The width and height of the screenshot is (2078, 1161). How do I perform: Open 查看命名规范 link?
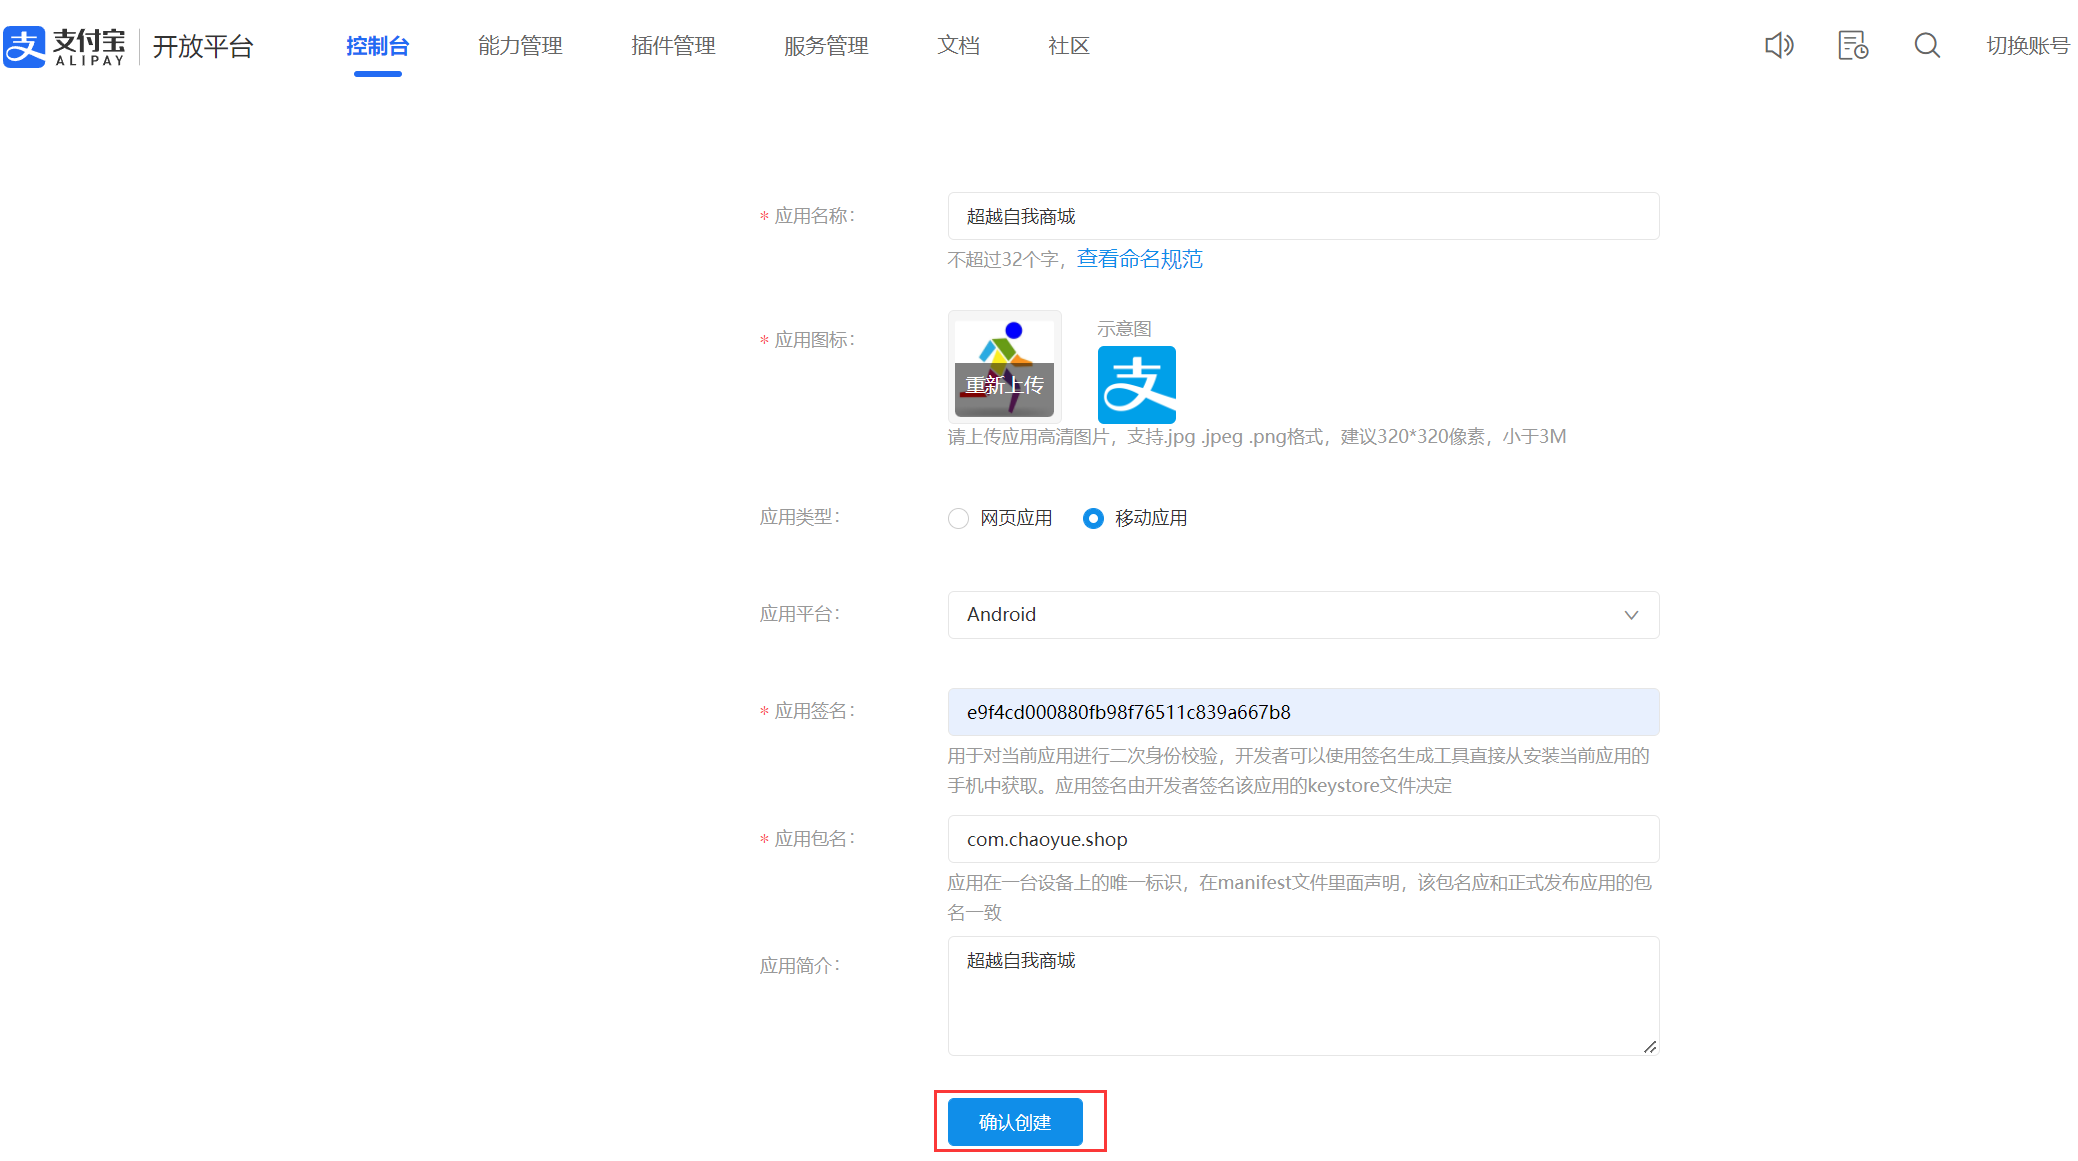coord(1139,259)
